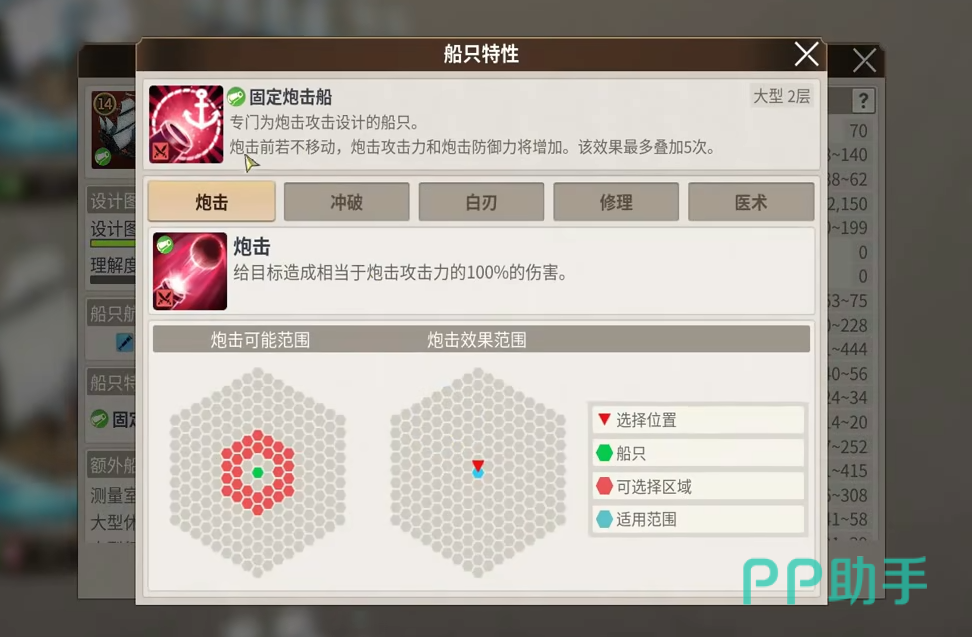Click the red 可选择区域 legend hexagon
The width and height of the screenshot is (972, 637).
[604, 486]
